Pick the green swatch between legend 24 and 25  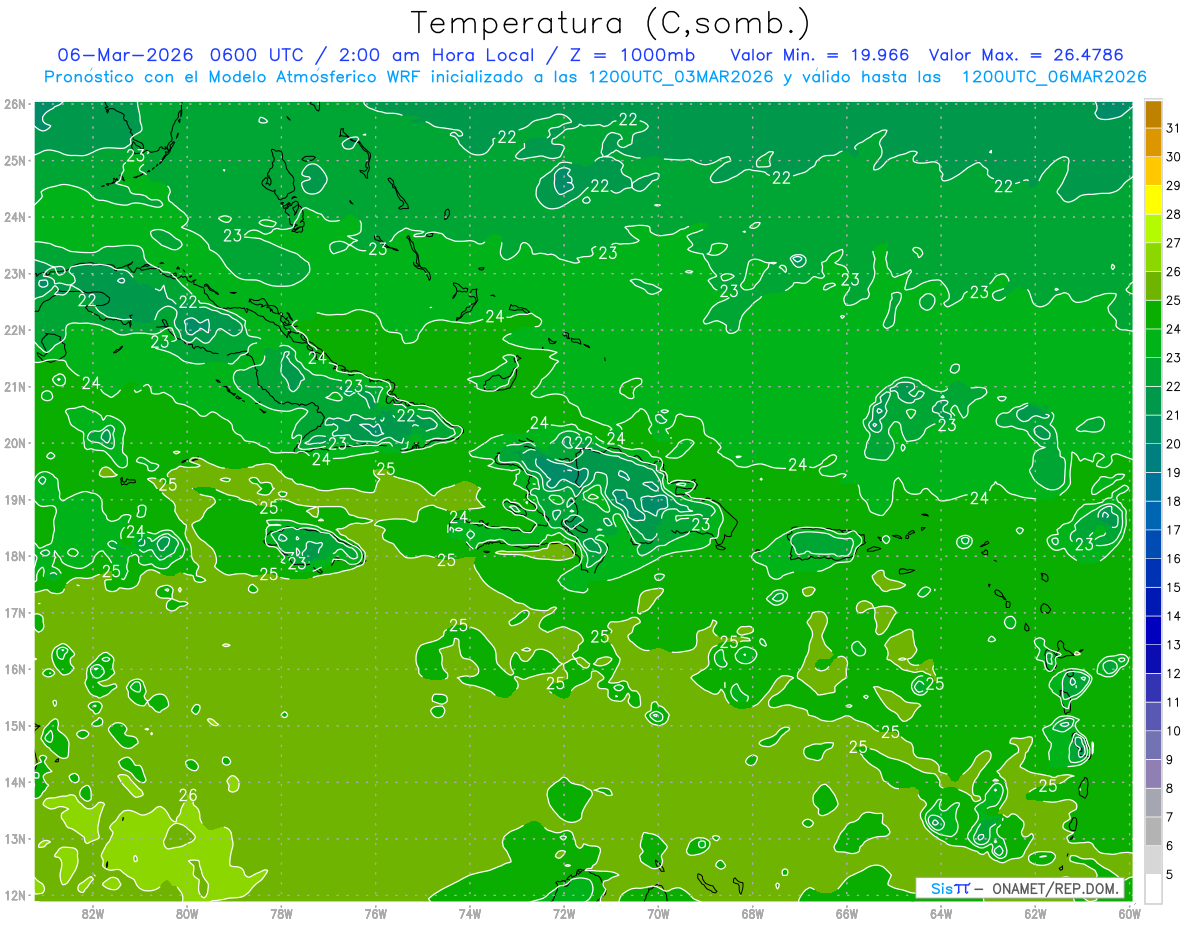coord(1153,315)
